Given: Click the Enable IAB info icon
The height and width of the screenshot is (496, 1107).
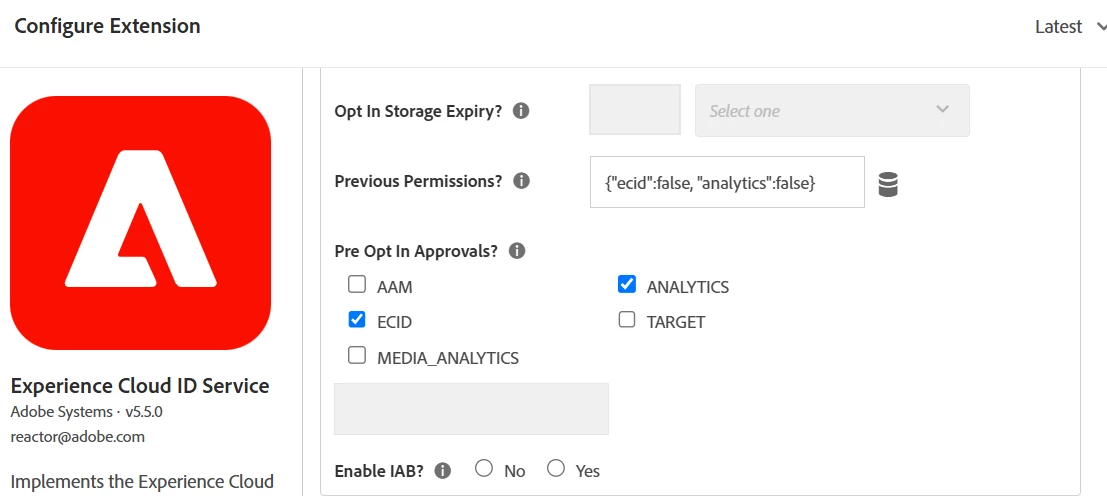Looking at the screenshot, I should click(x=443, y=470).
